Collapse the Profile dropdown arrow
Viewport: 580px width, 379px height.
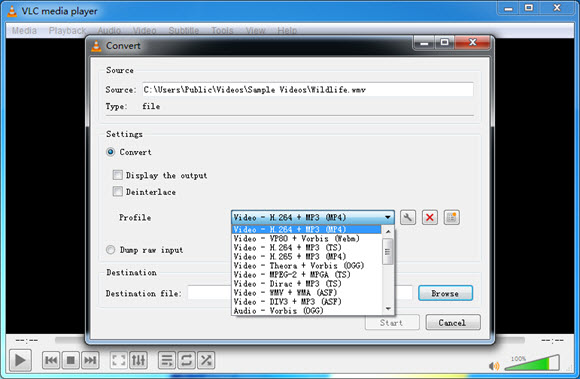pyautogui.click(x=388, y=217)
